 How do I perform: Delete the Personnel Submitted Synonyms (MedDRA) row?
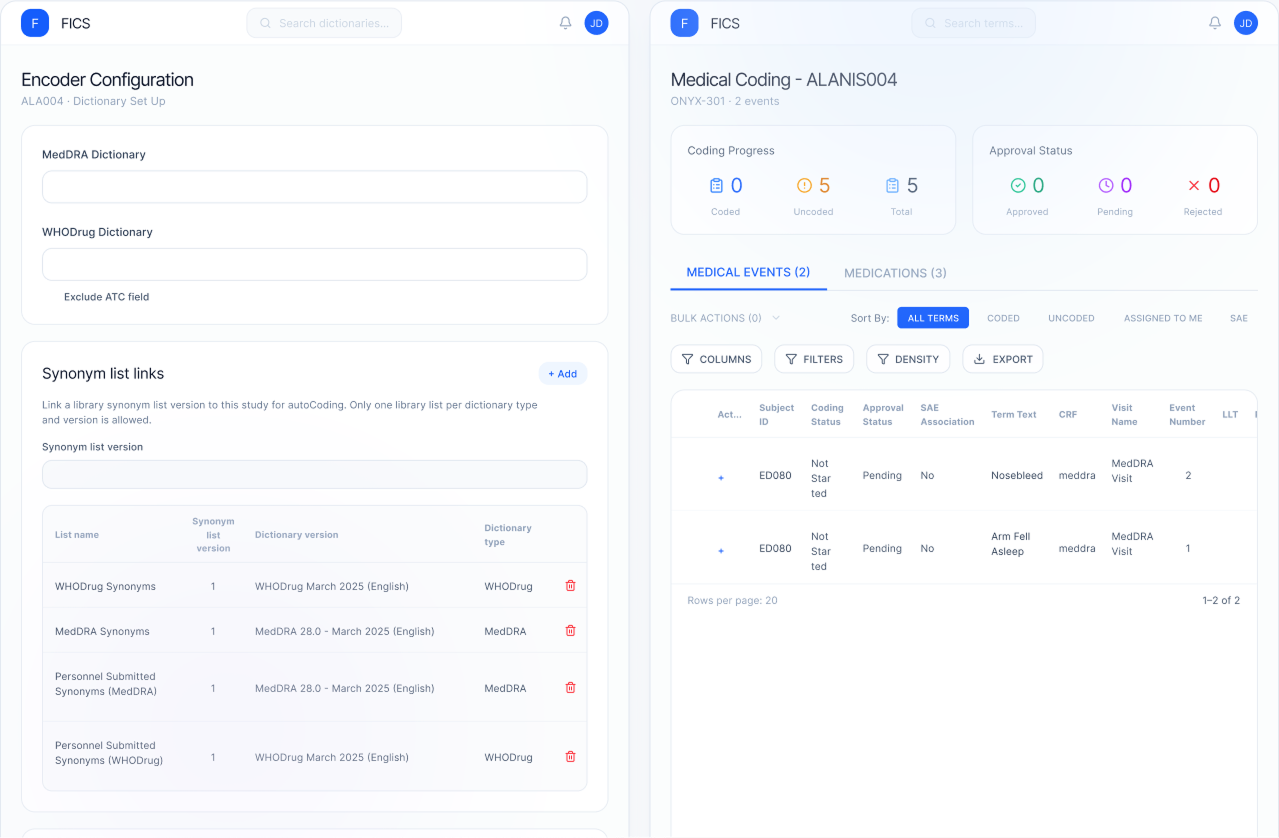570,687
